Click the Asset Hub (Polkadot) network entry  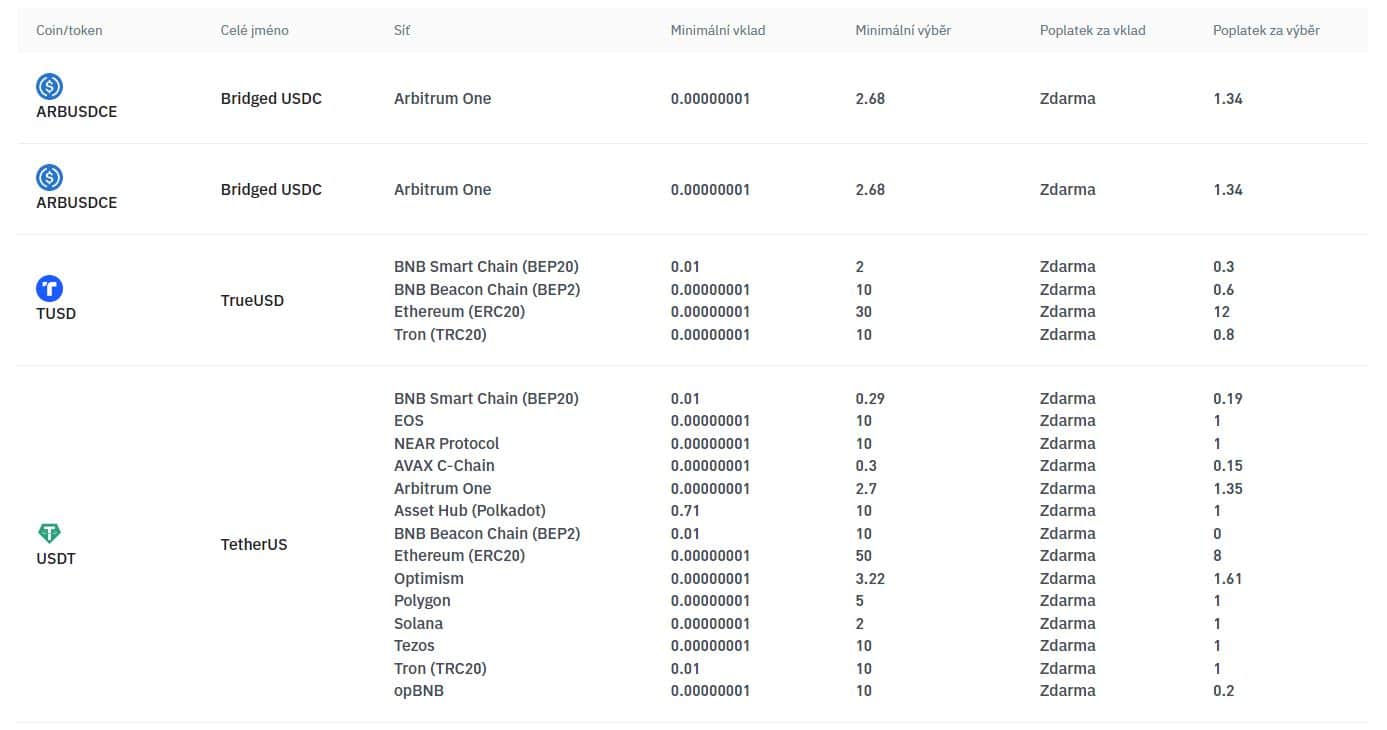[x=470, y=511]
